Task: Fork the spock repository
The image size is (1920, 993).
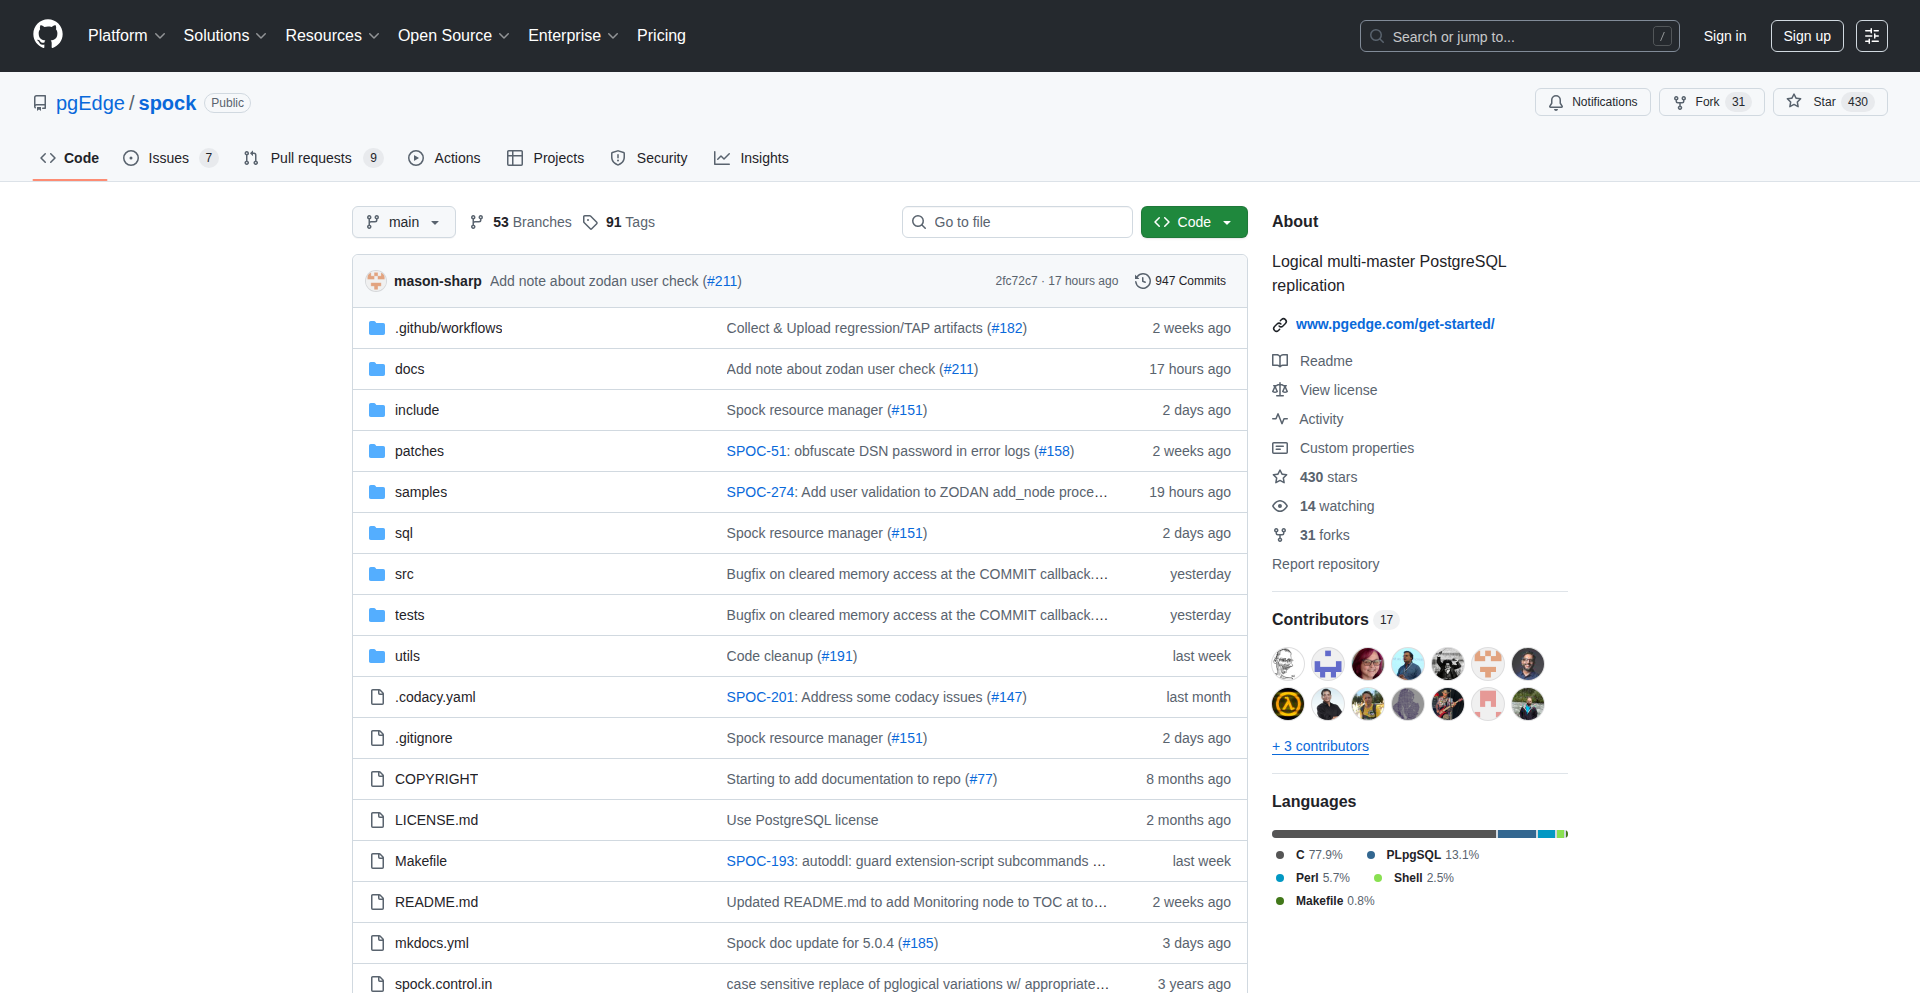Action: coord(1711,102)
